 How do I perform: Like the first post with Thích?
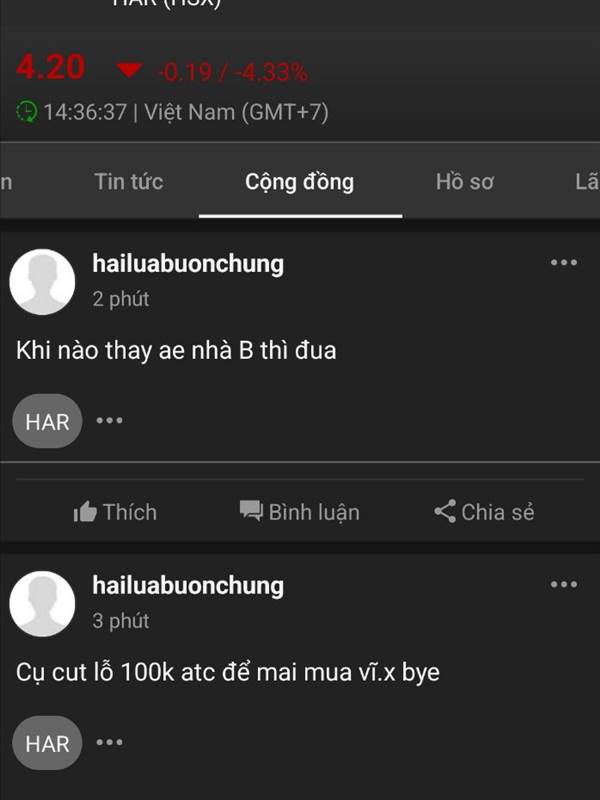pos(115,512)
